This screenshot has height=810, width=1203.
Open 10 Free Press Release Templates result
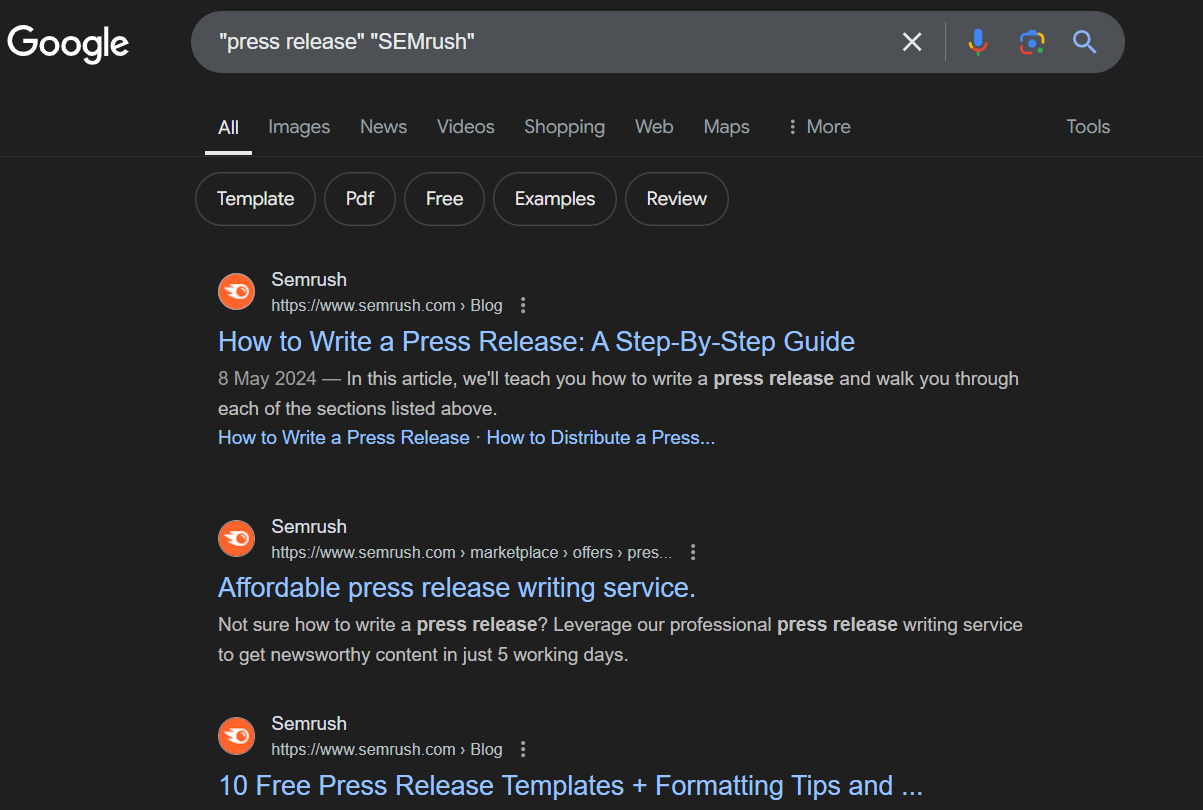570,786
